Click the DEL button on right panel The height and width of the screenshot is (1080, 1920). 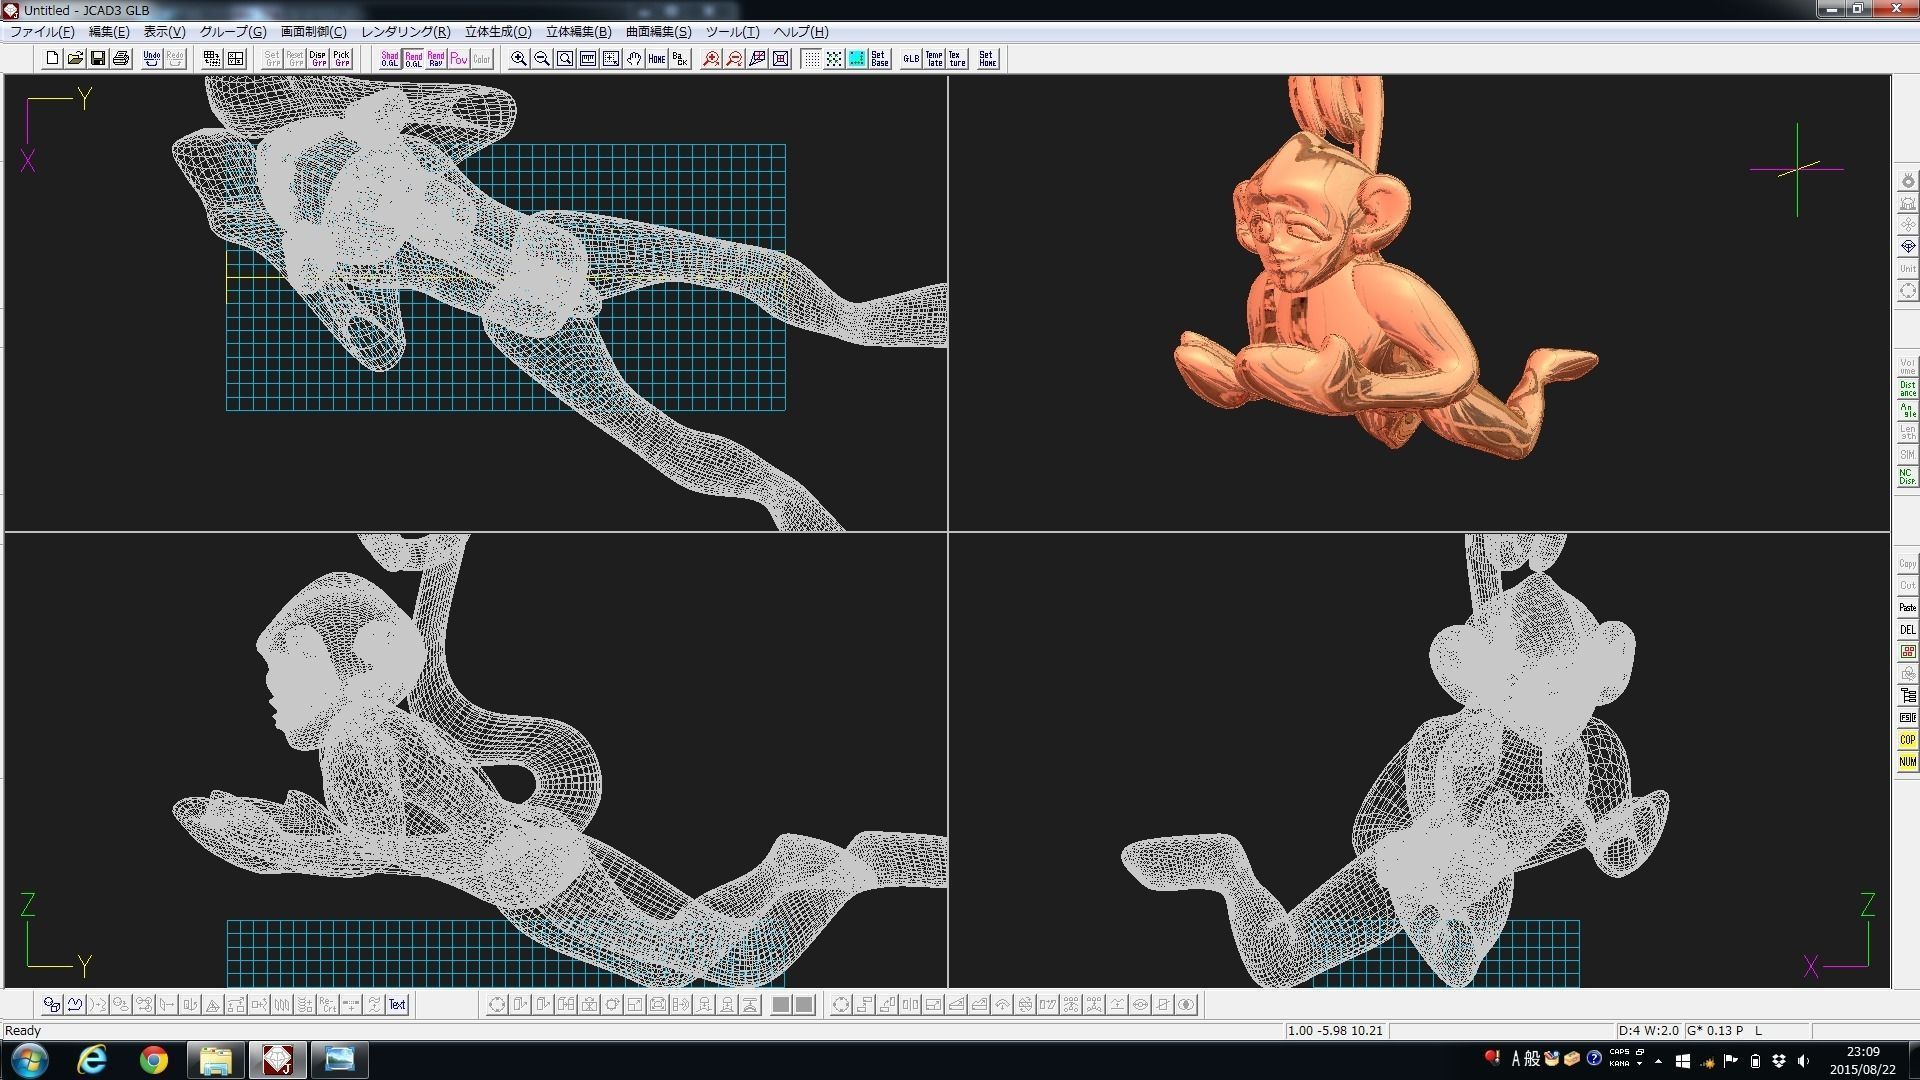[x=1908, y=630]
